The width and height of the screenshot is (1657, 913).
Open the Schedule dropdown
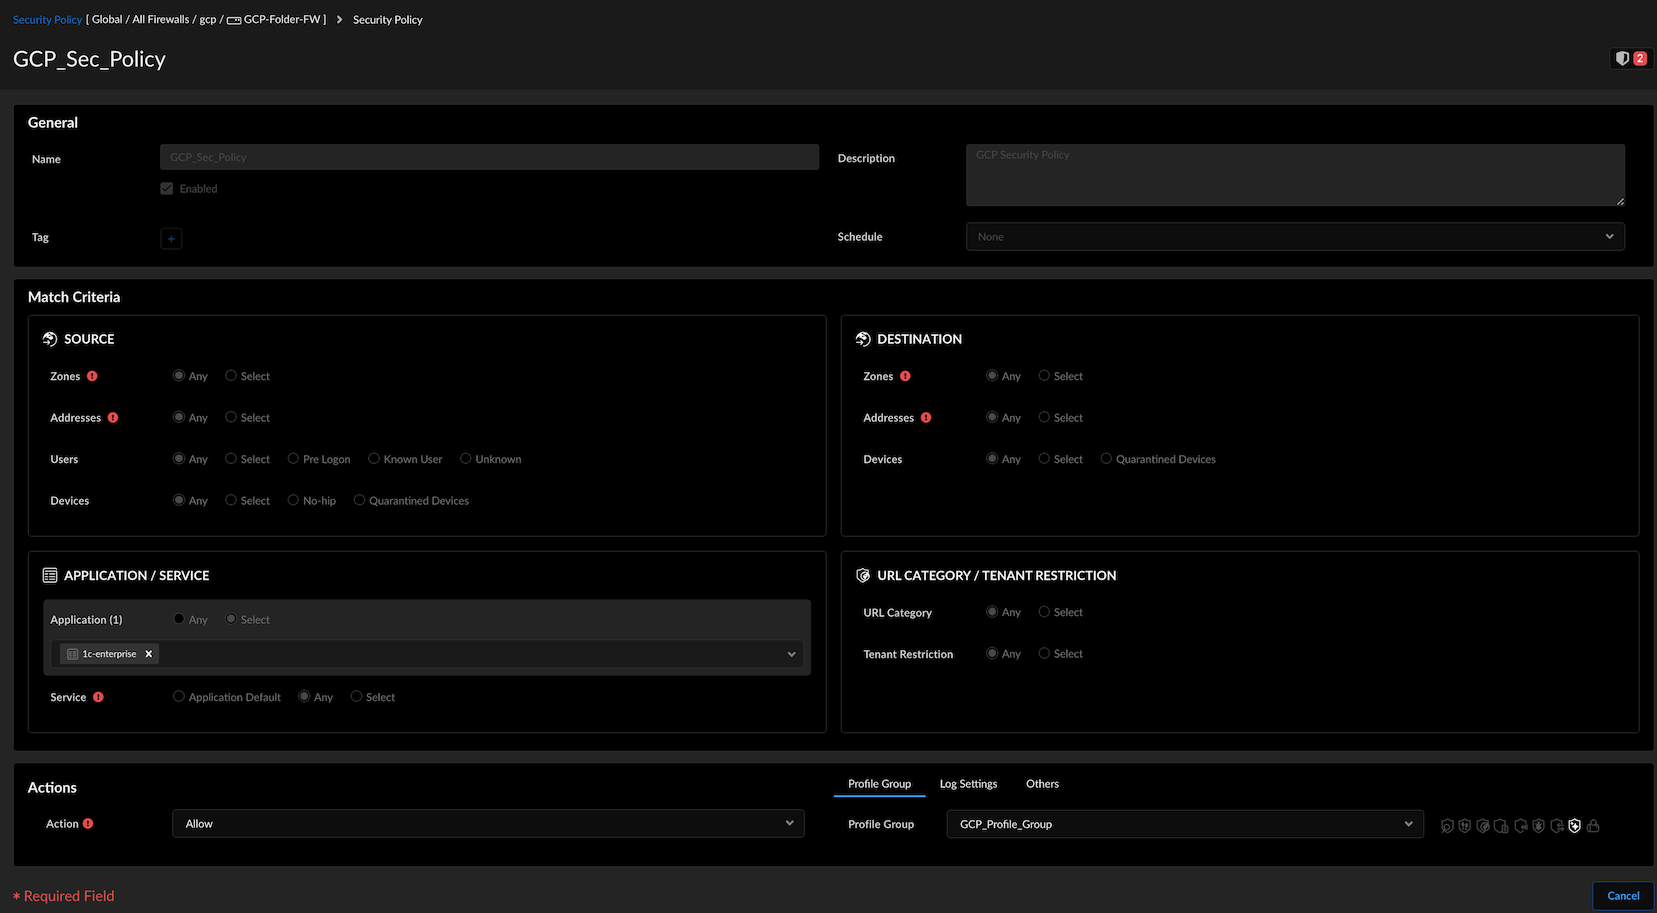pyautogui.click(x=1294, y=237)
